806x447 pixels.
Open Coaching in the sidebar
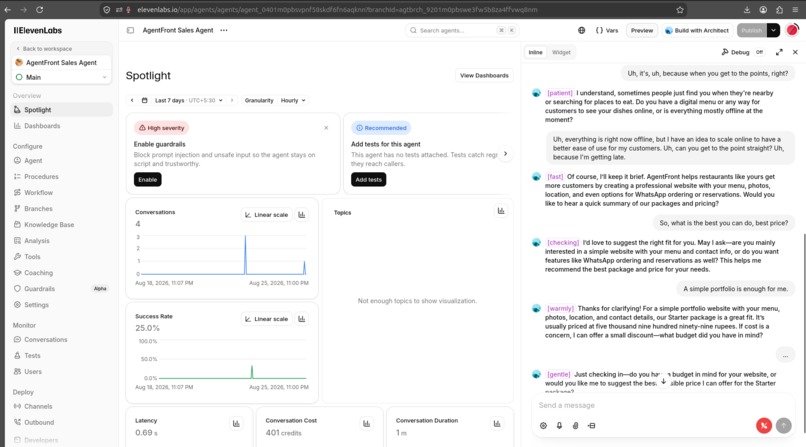[62, 273]
